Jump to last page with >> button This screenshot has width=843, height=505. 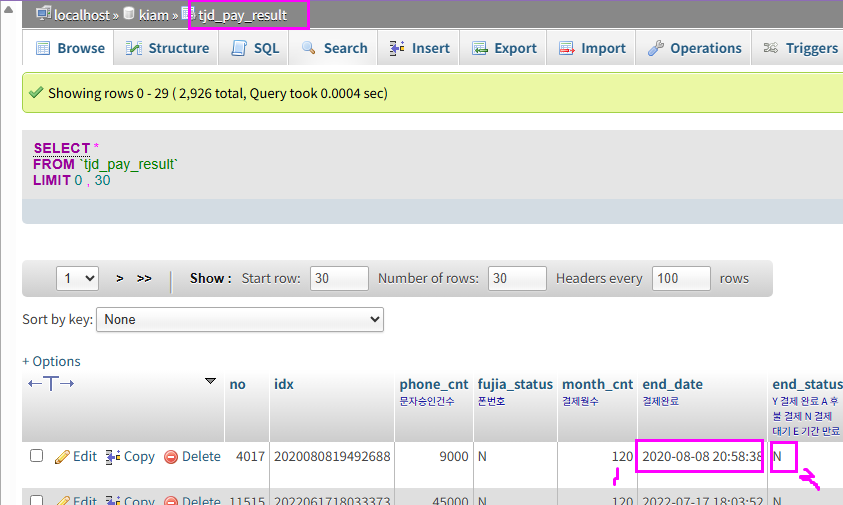click(144, 278)
